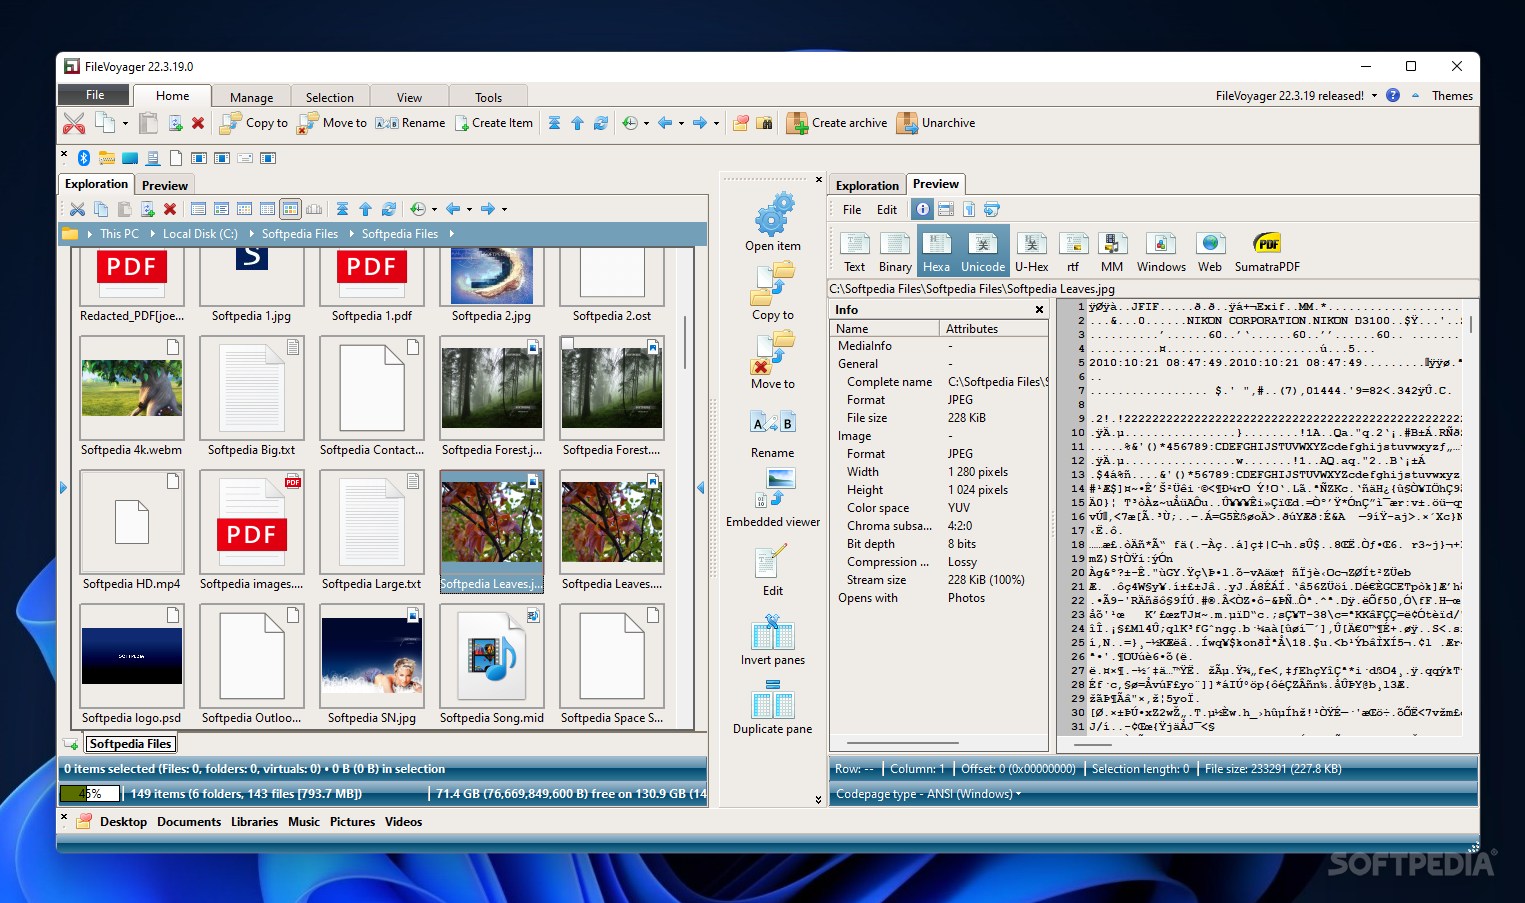Click the Computer icon in quick toolbar
The image size is (1525, 903).
click(x=153, y=158)
